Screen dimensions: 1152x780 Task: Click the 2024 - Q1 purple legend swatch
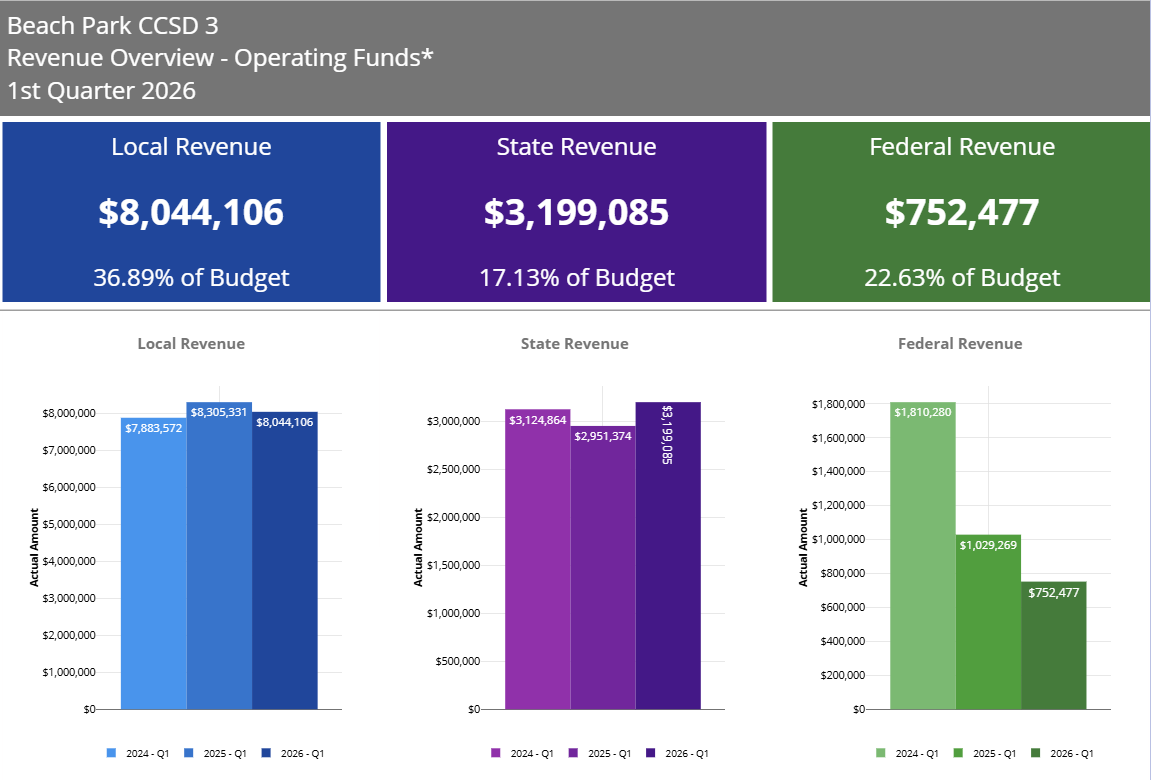point(495,752)
